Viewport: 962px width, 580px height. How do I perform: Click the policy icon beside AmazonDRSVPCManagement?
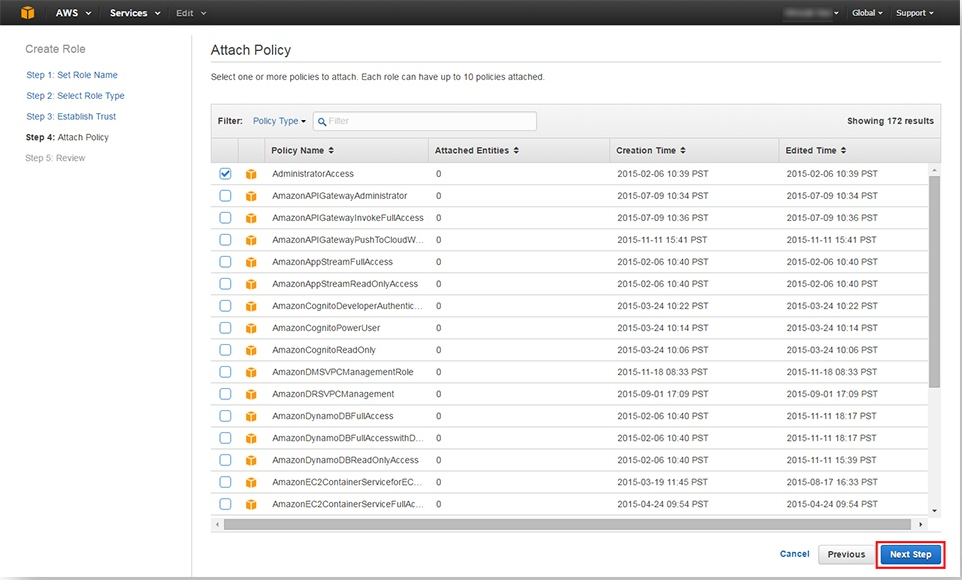pos(252,394)
